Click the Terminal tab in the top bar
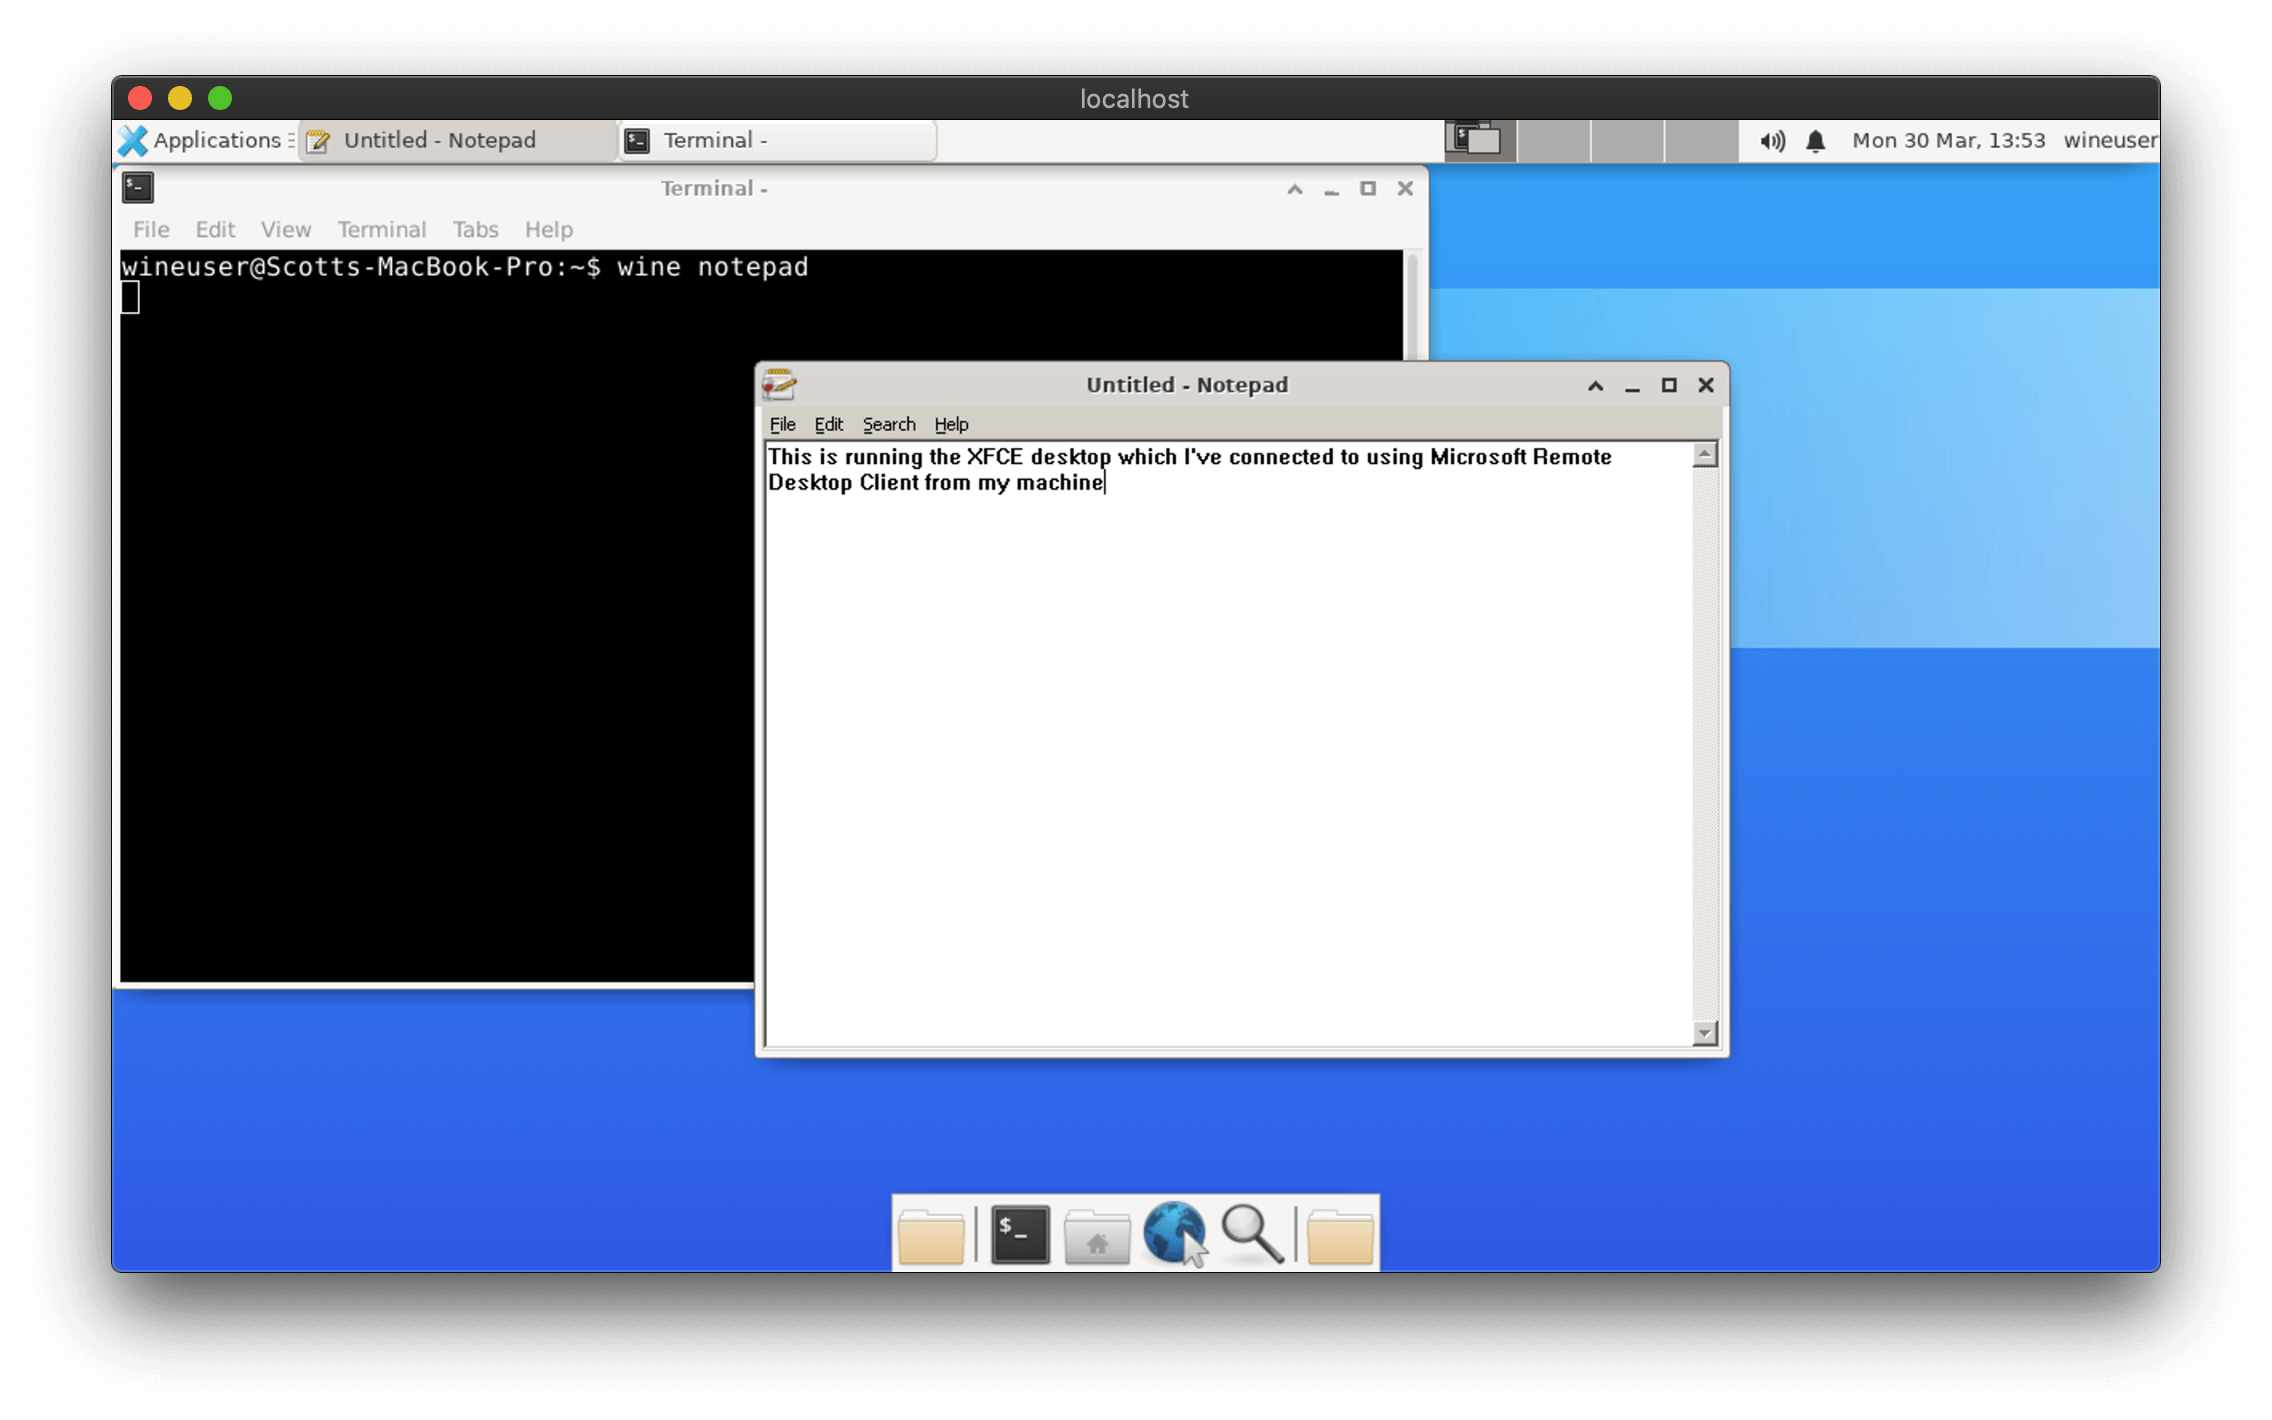The image size is (2272, 1420). pos(777,139)
